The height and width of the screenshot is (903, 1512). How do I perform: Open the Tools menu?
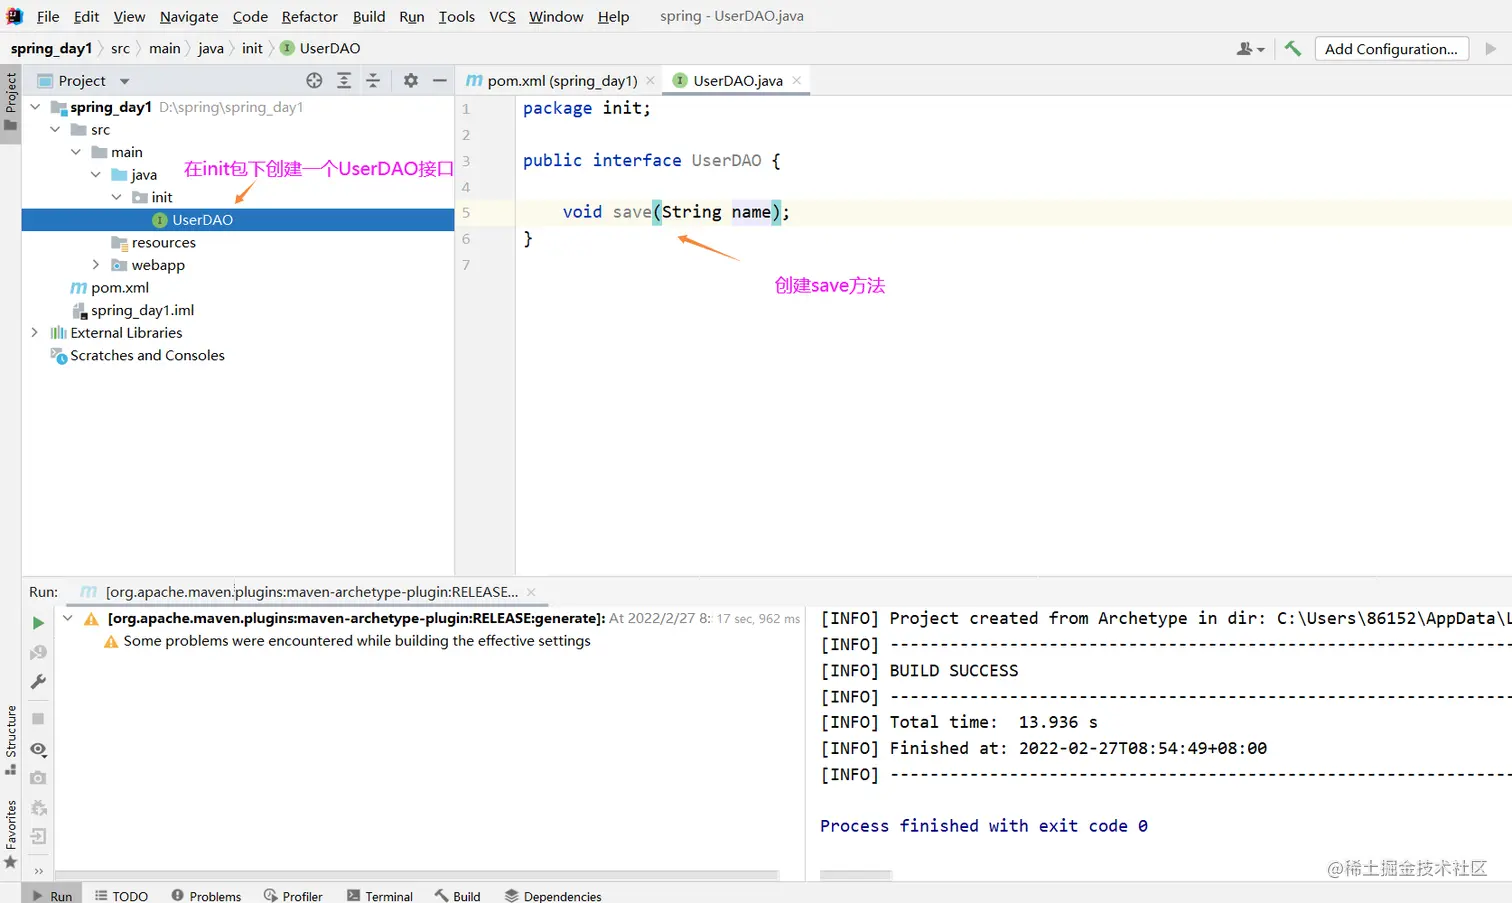pos(457,16)
